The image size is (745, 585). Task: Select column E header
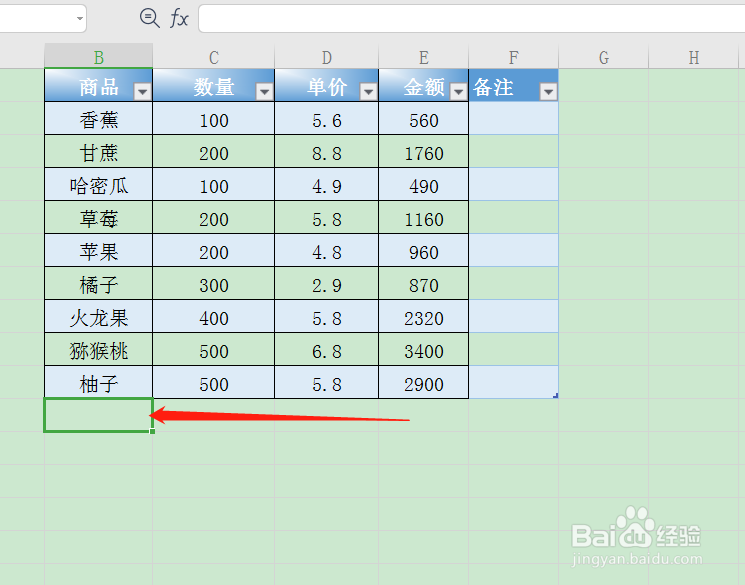point(423,57)
